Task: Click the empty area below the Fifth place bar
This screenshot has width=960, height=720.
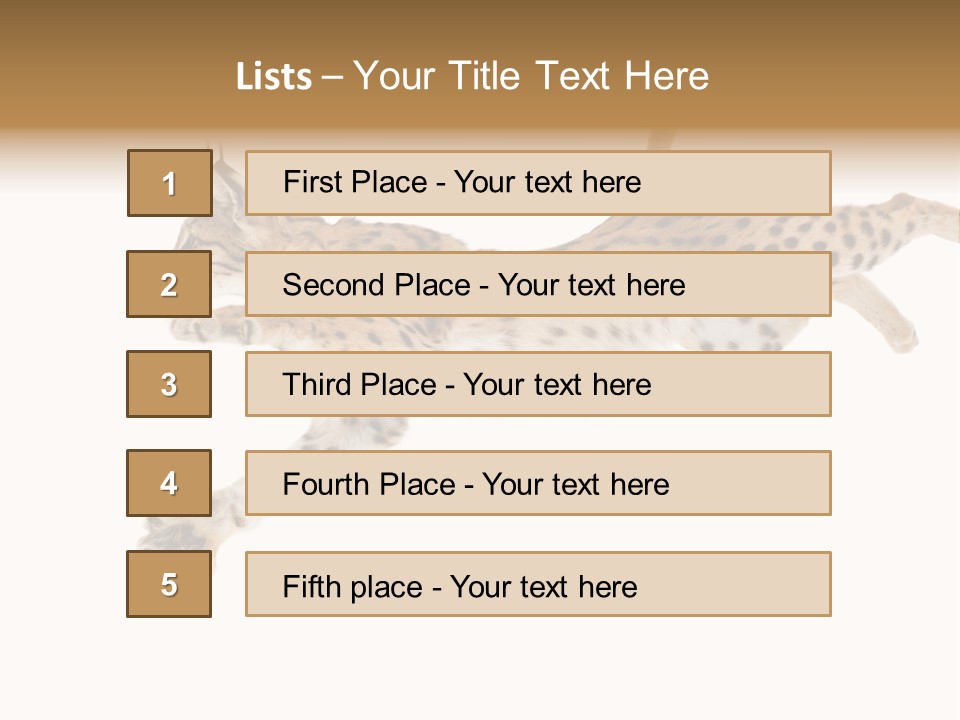Action: pos(480,670)
